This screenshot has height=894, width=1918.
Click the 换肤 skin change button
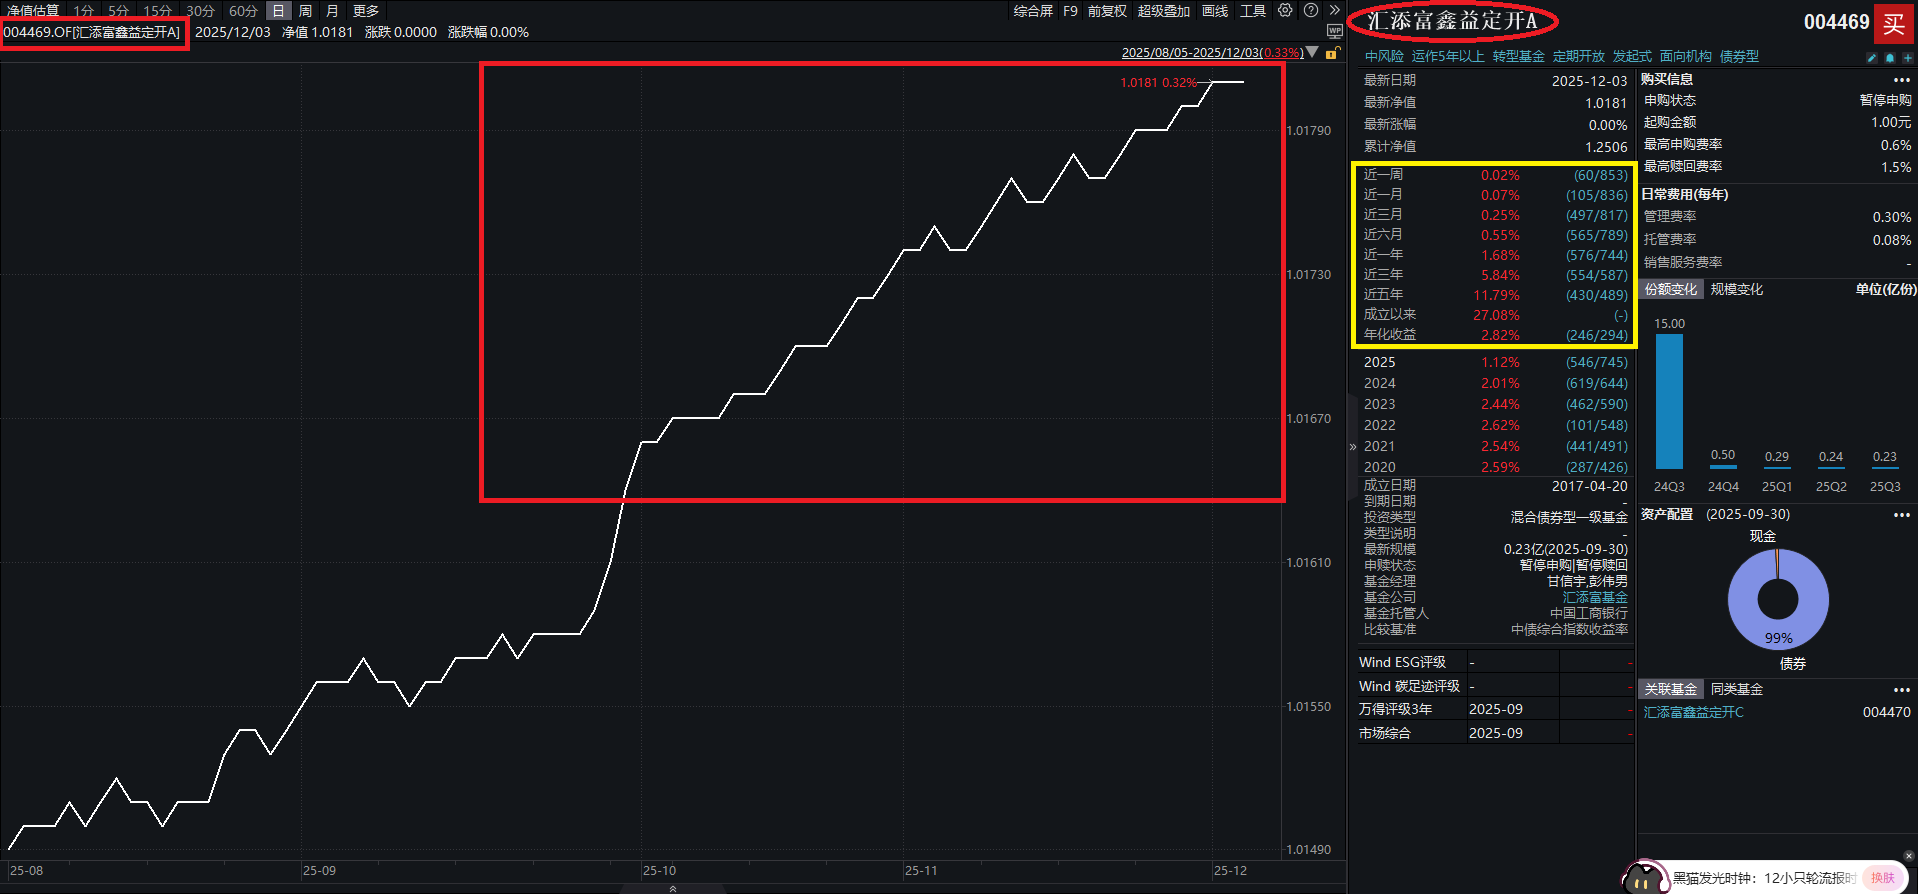coord(1884,878)
